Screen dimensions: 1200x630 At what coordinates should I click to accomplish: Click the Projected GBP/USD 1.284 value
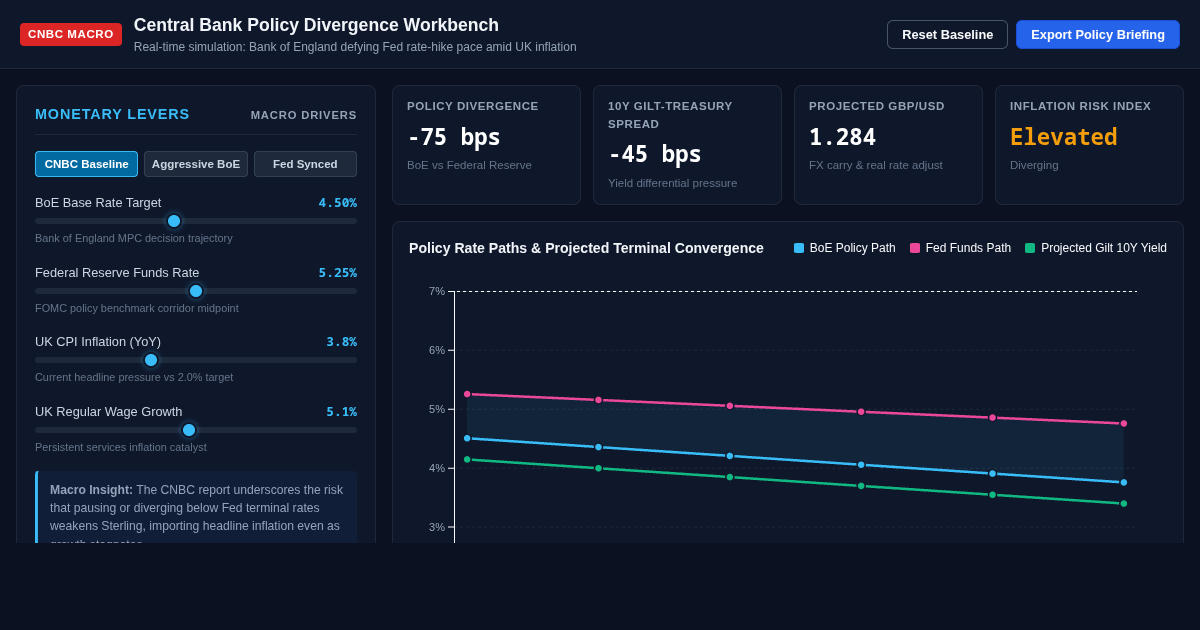click(842, 137)
